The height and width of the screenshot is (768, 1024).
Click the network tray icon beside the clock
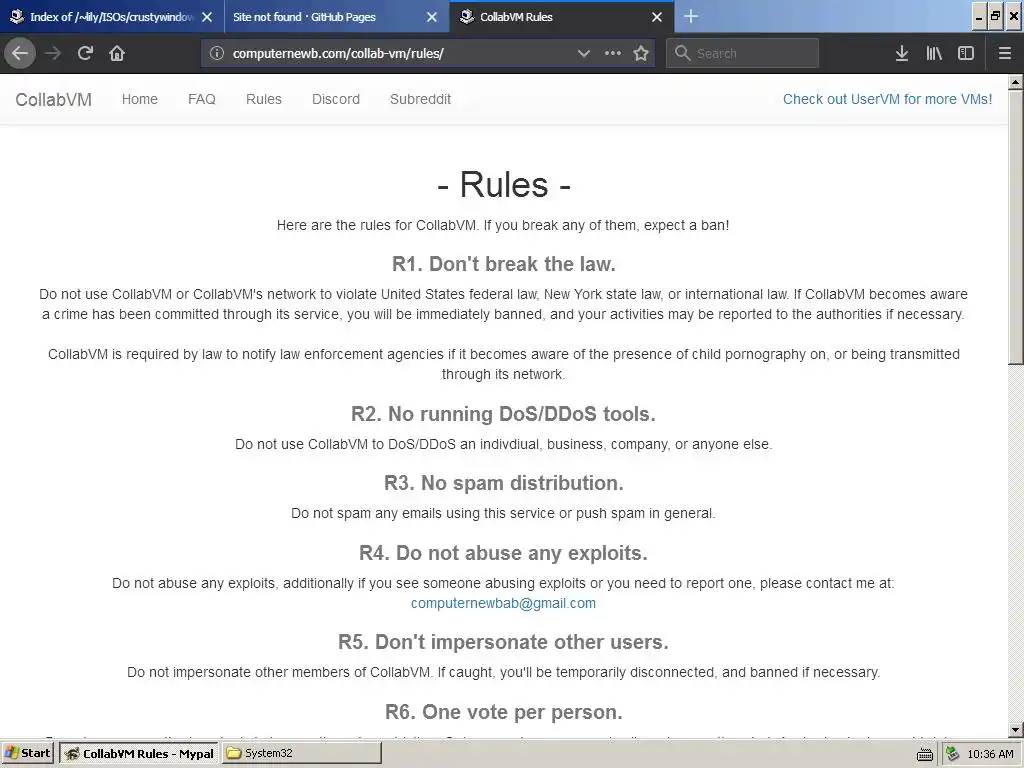point(953,754)
